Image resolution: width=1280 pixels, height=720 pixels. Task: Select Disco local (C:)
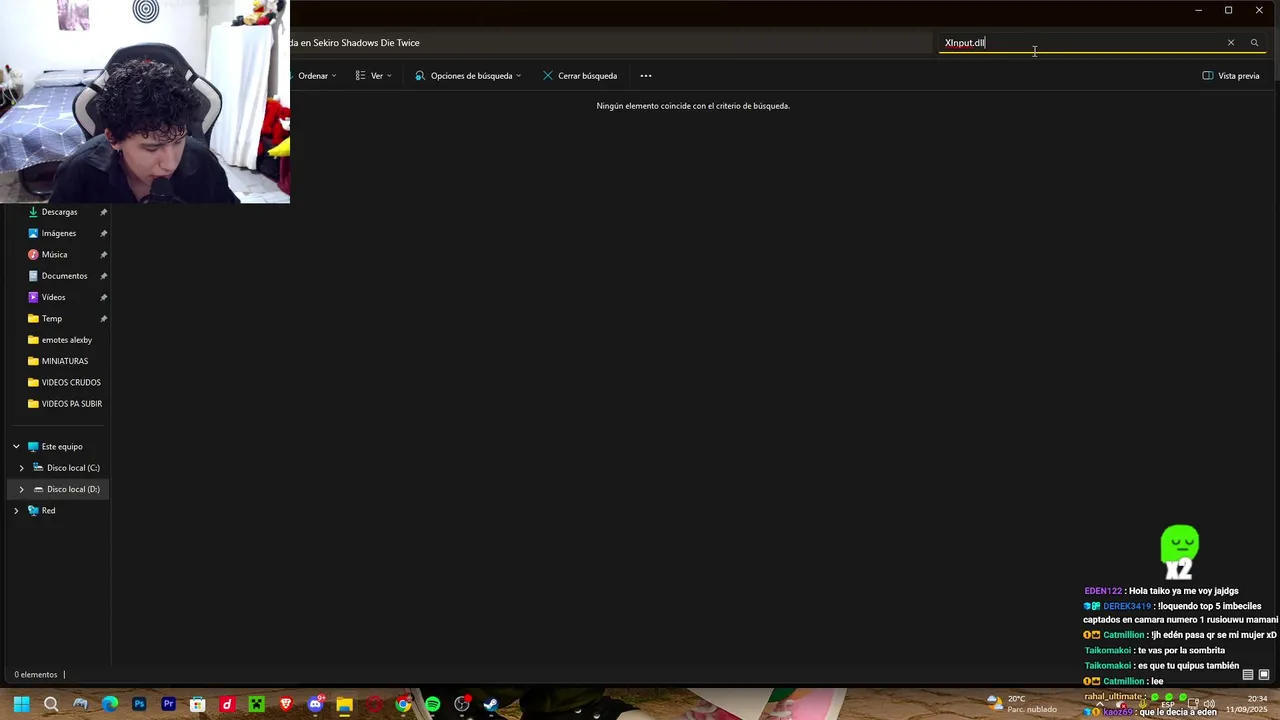coord(72,468)
